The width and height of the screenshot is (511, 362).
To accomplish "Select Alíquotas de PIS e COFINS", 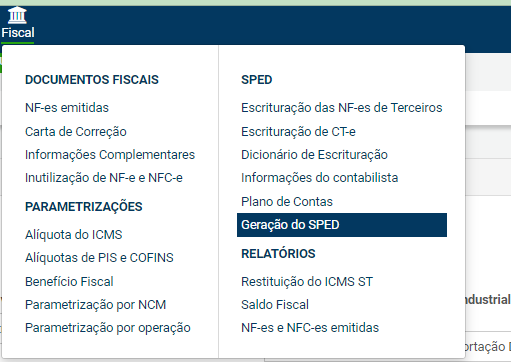I will (99, 258).
